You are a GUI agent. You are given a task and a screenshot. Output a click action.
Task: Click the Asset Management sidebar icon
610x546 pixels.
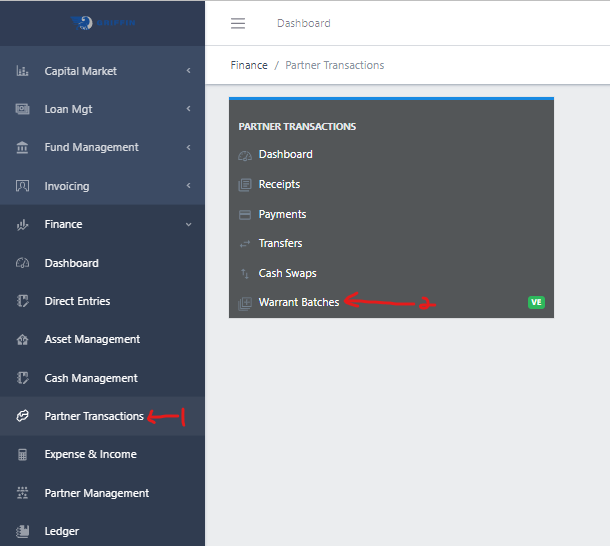(22, 340)
